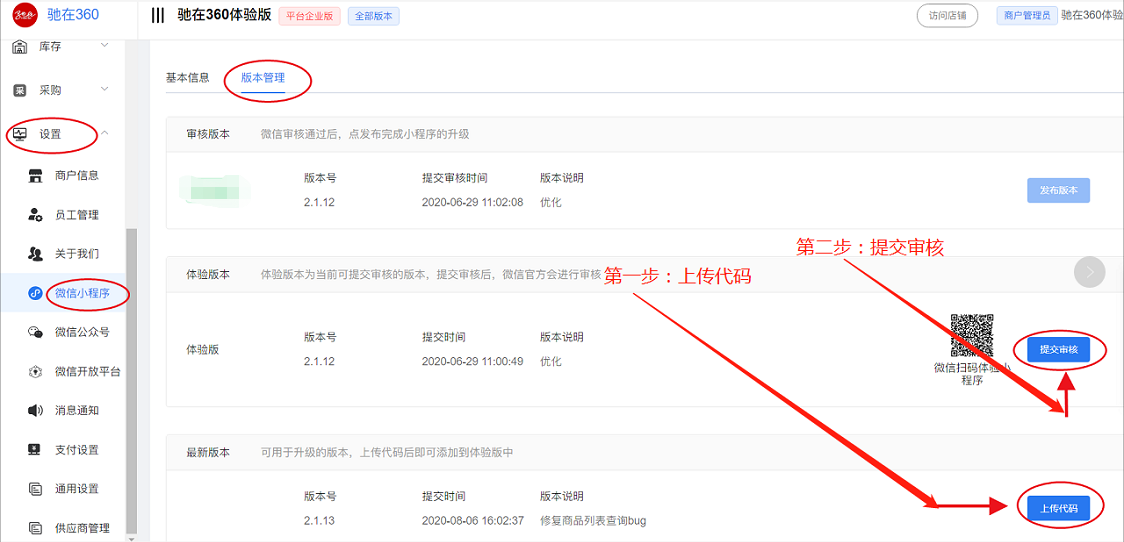Viewport: 1124px width, 542px height.
Task: Click the gray round next-arrow button
Action: 1090,272
